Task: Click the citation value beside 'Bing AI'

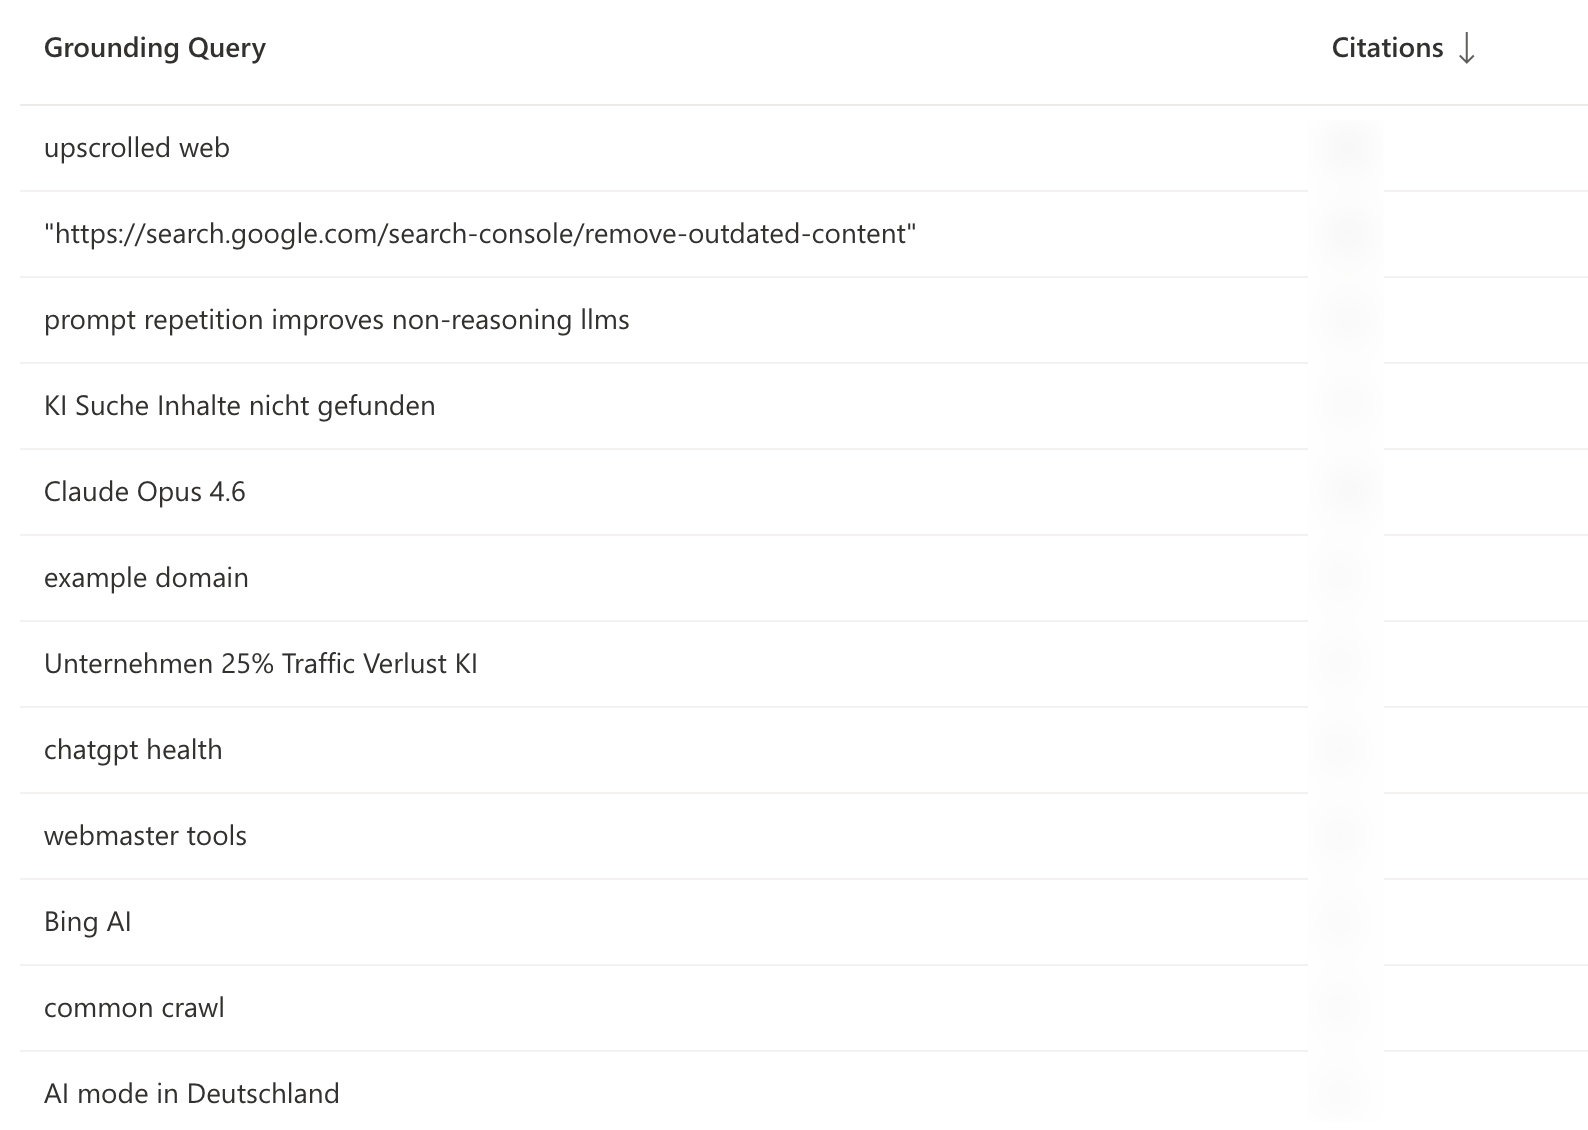Action: 1345,921
